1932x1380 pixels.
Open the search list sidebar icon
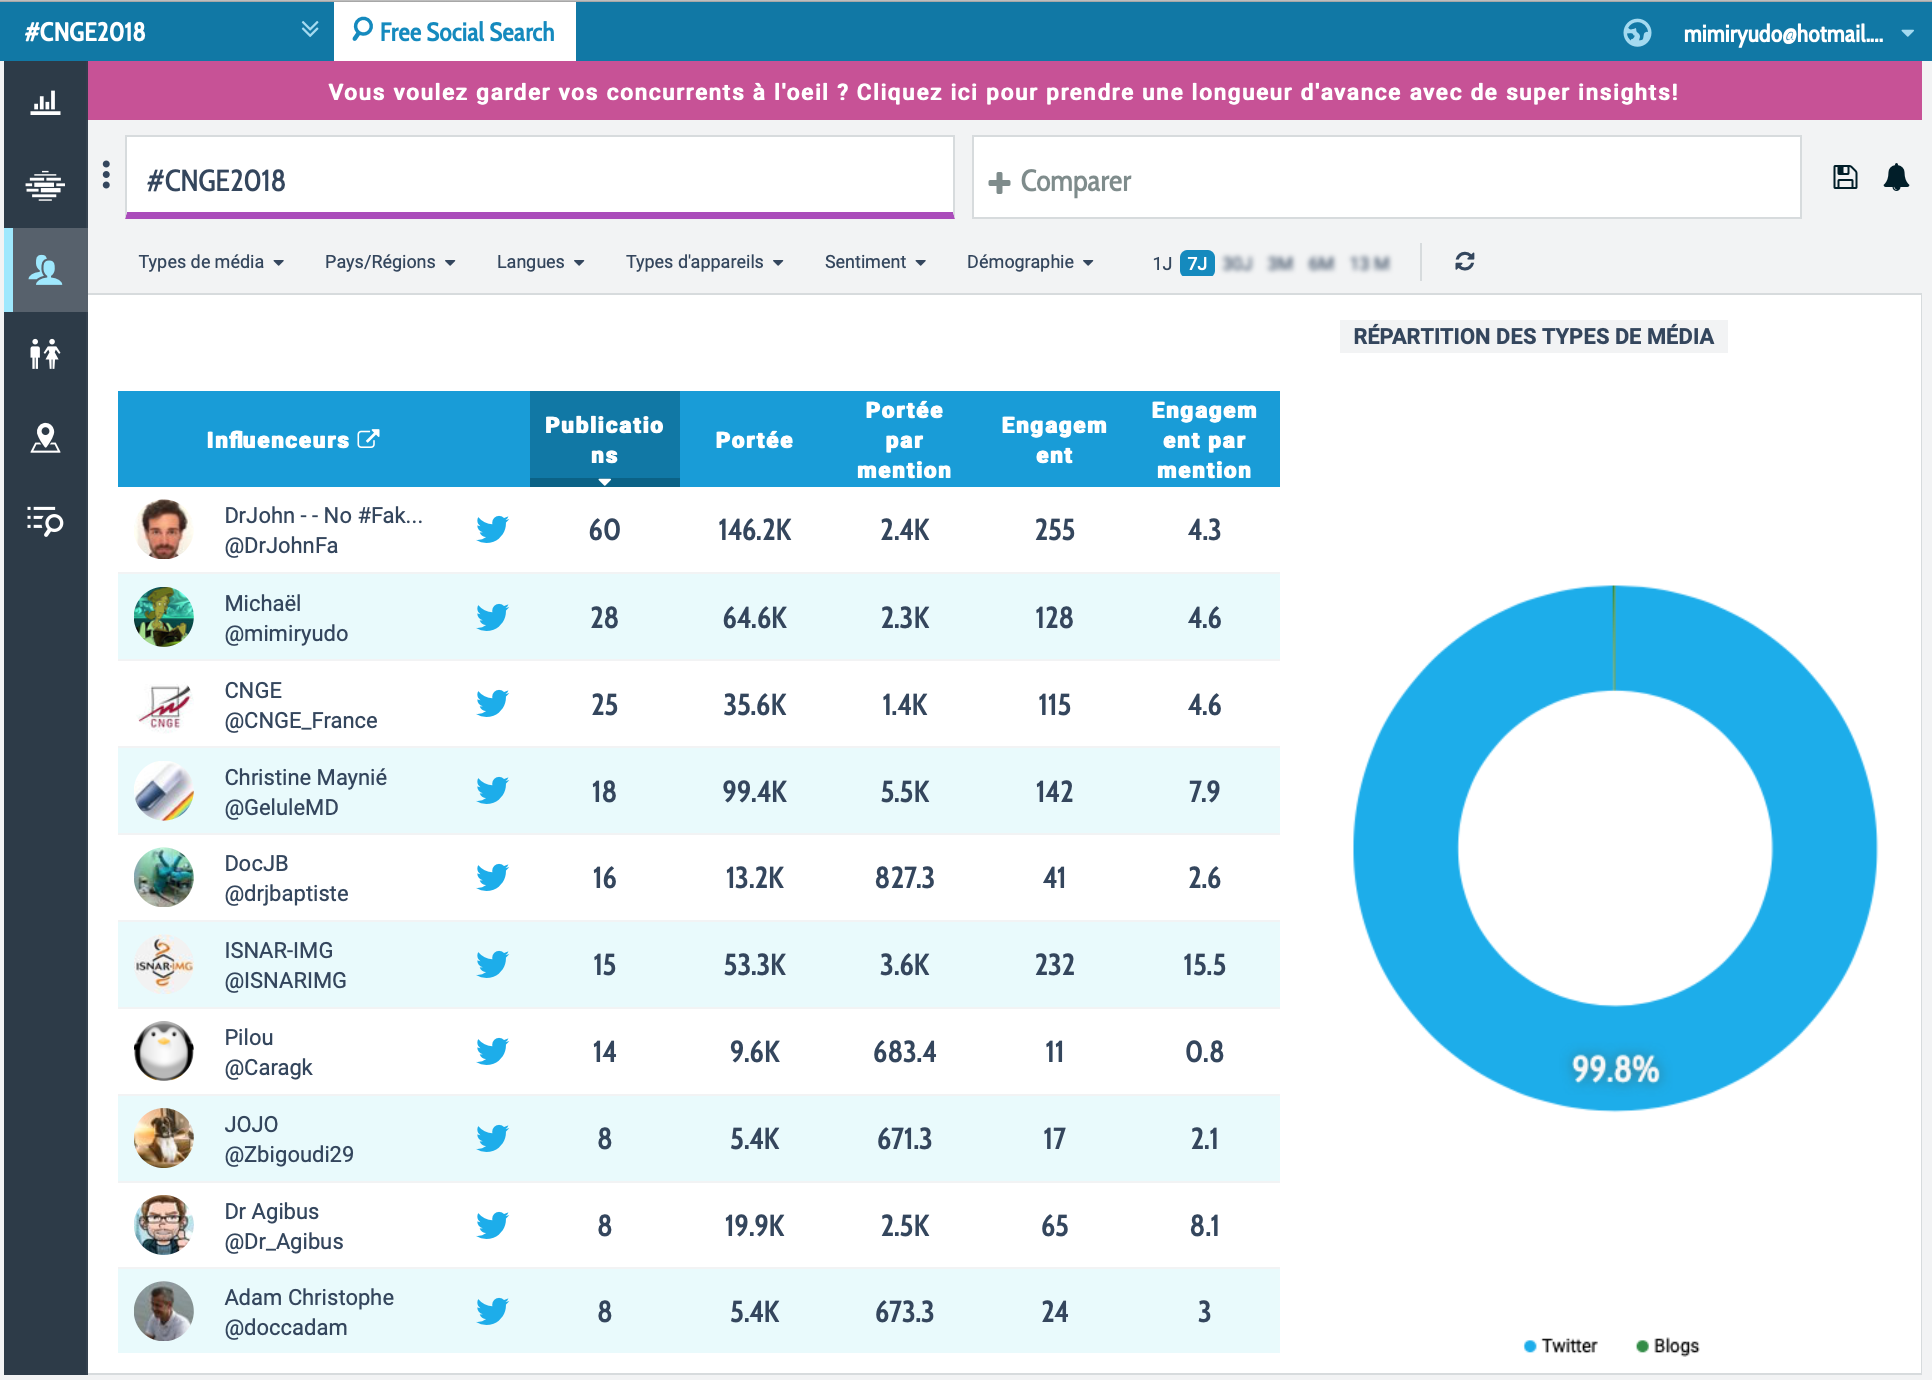[x=45, y=521]
